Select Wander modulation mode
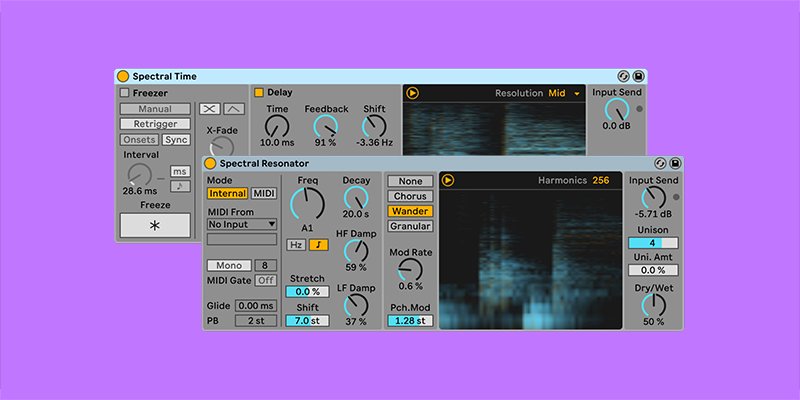This screenshot has width=800, height=400. pos(410,211)
